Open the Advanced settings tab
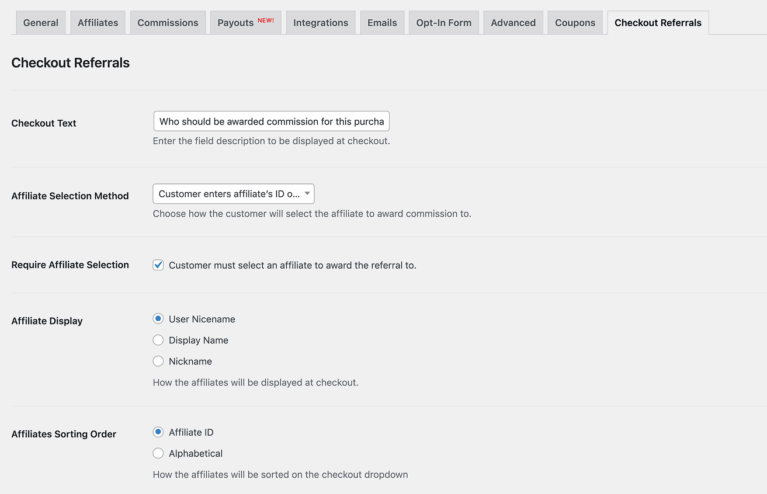This screenshot has width=767, height=494. (x=513, y=23)
